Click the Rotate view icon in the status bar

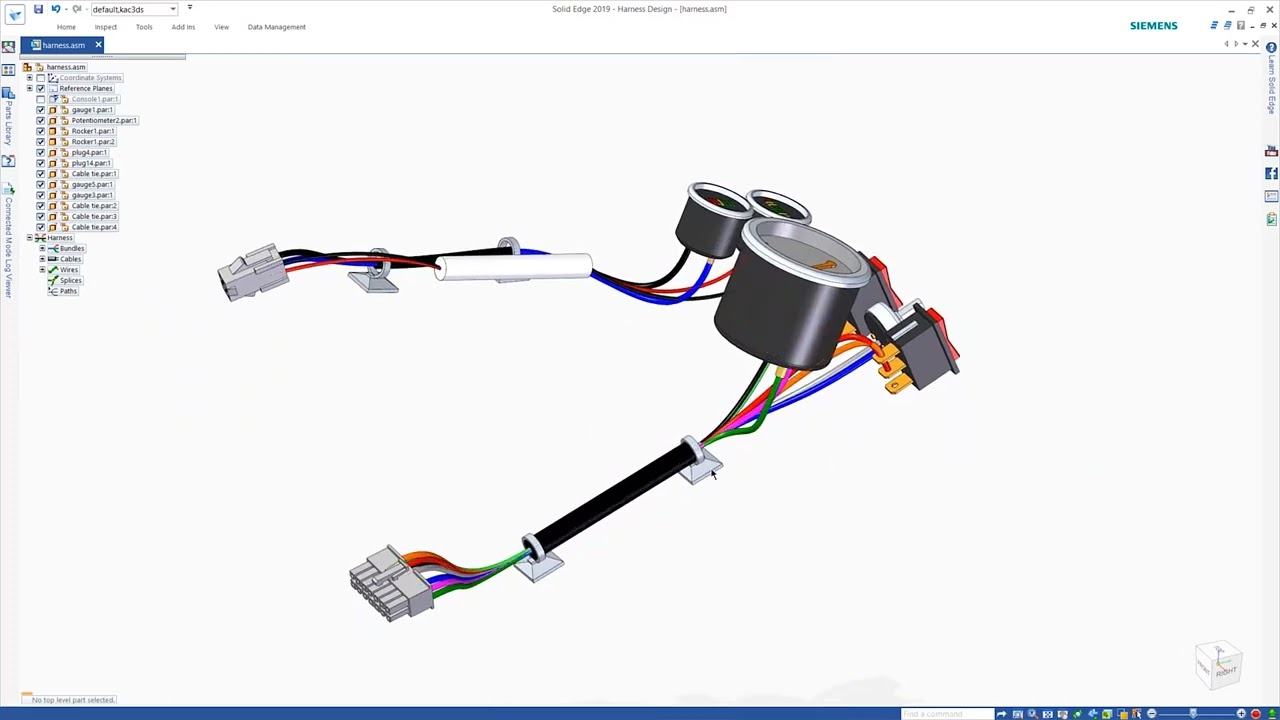click(x=1077, y=713)
